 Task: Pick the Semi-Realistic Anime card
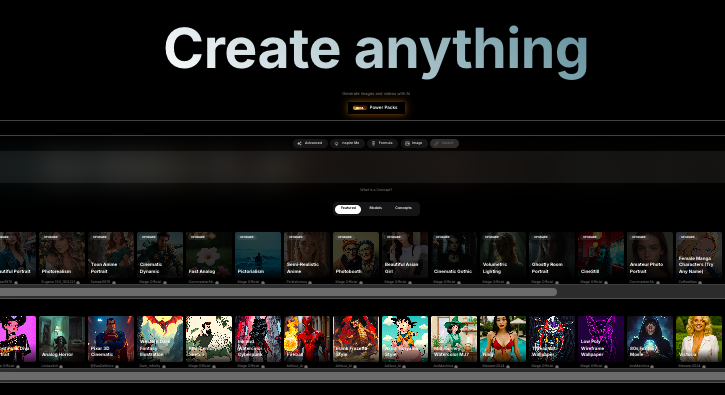pyautogui.click(x=307, y=255)
